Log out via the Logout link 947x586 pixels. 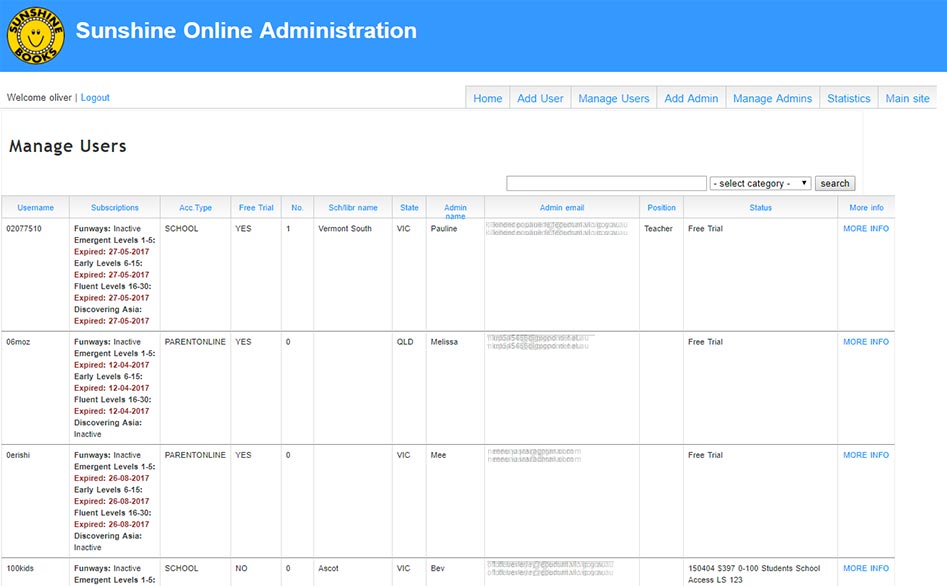(95, 97)
